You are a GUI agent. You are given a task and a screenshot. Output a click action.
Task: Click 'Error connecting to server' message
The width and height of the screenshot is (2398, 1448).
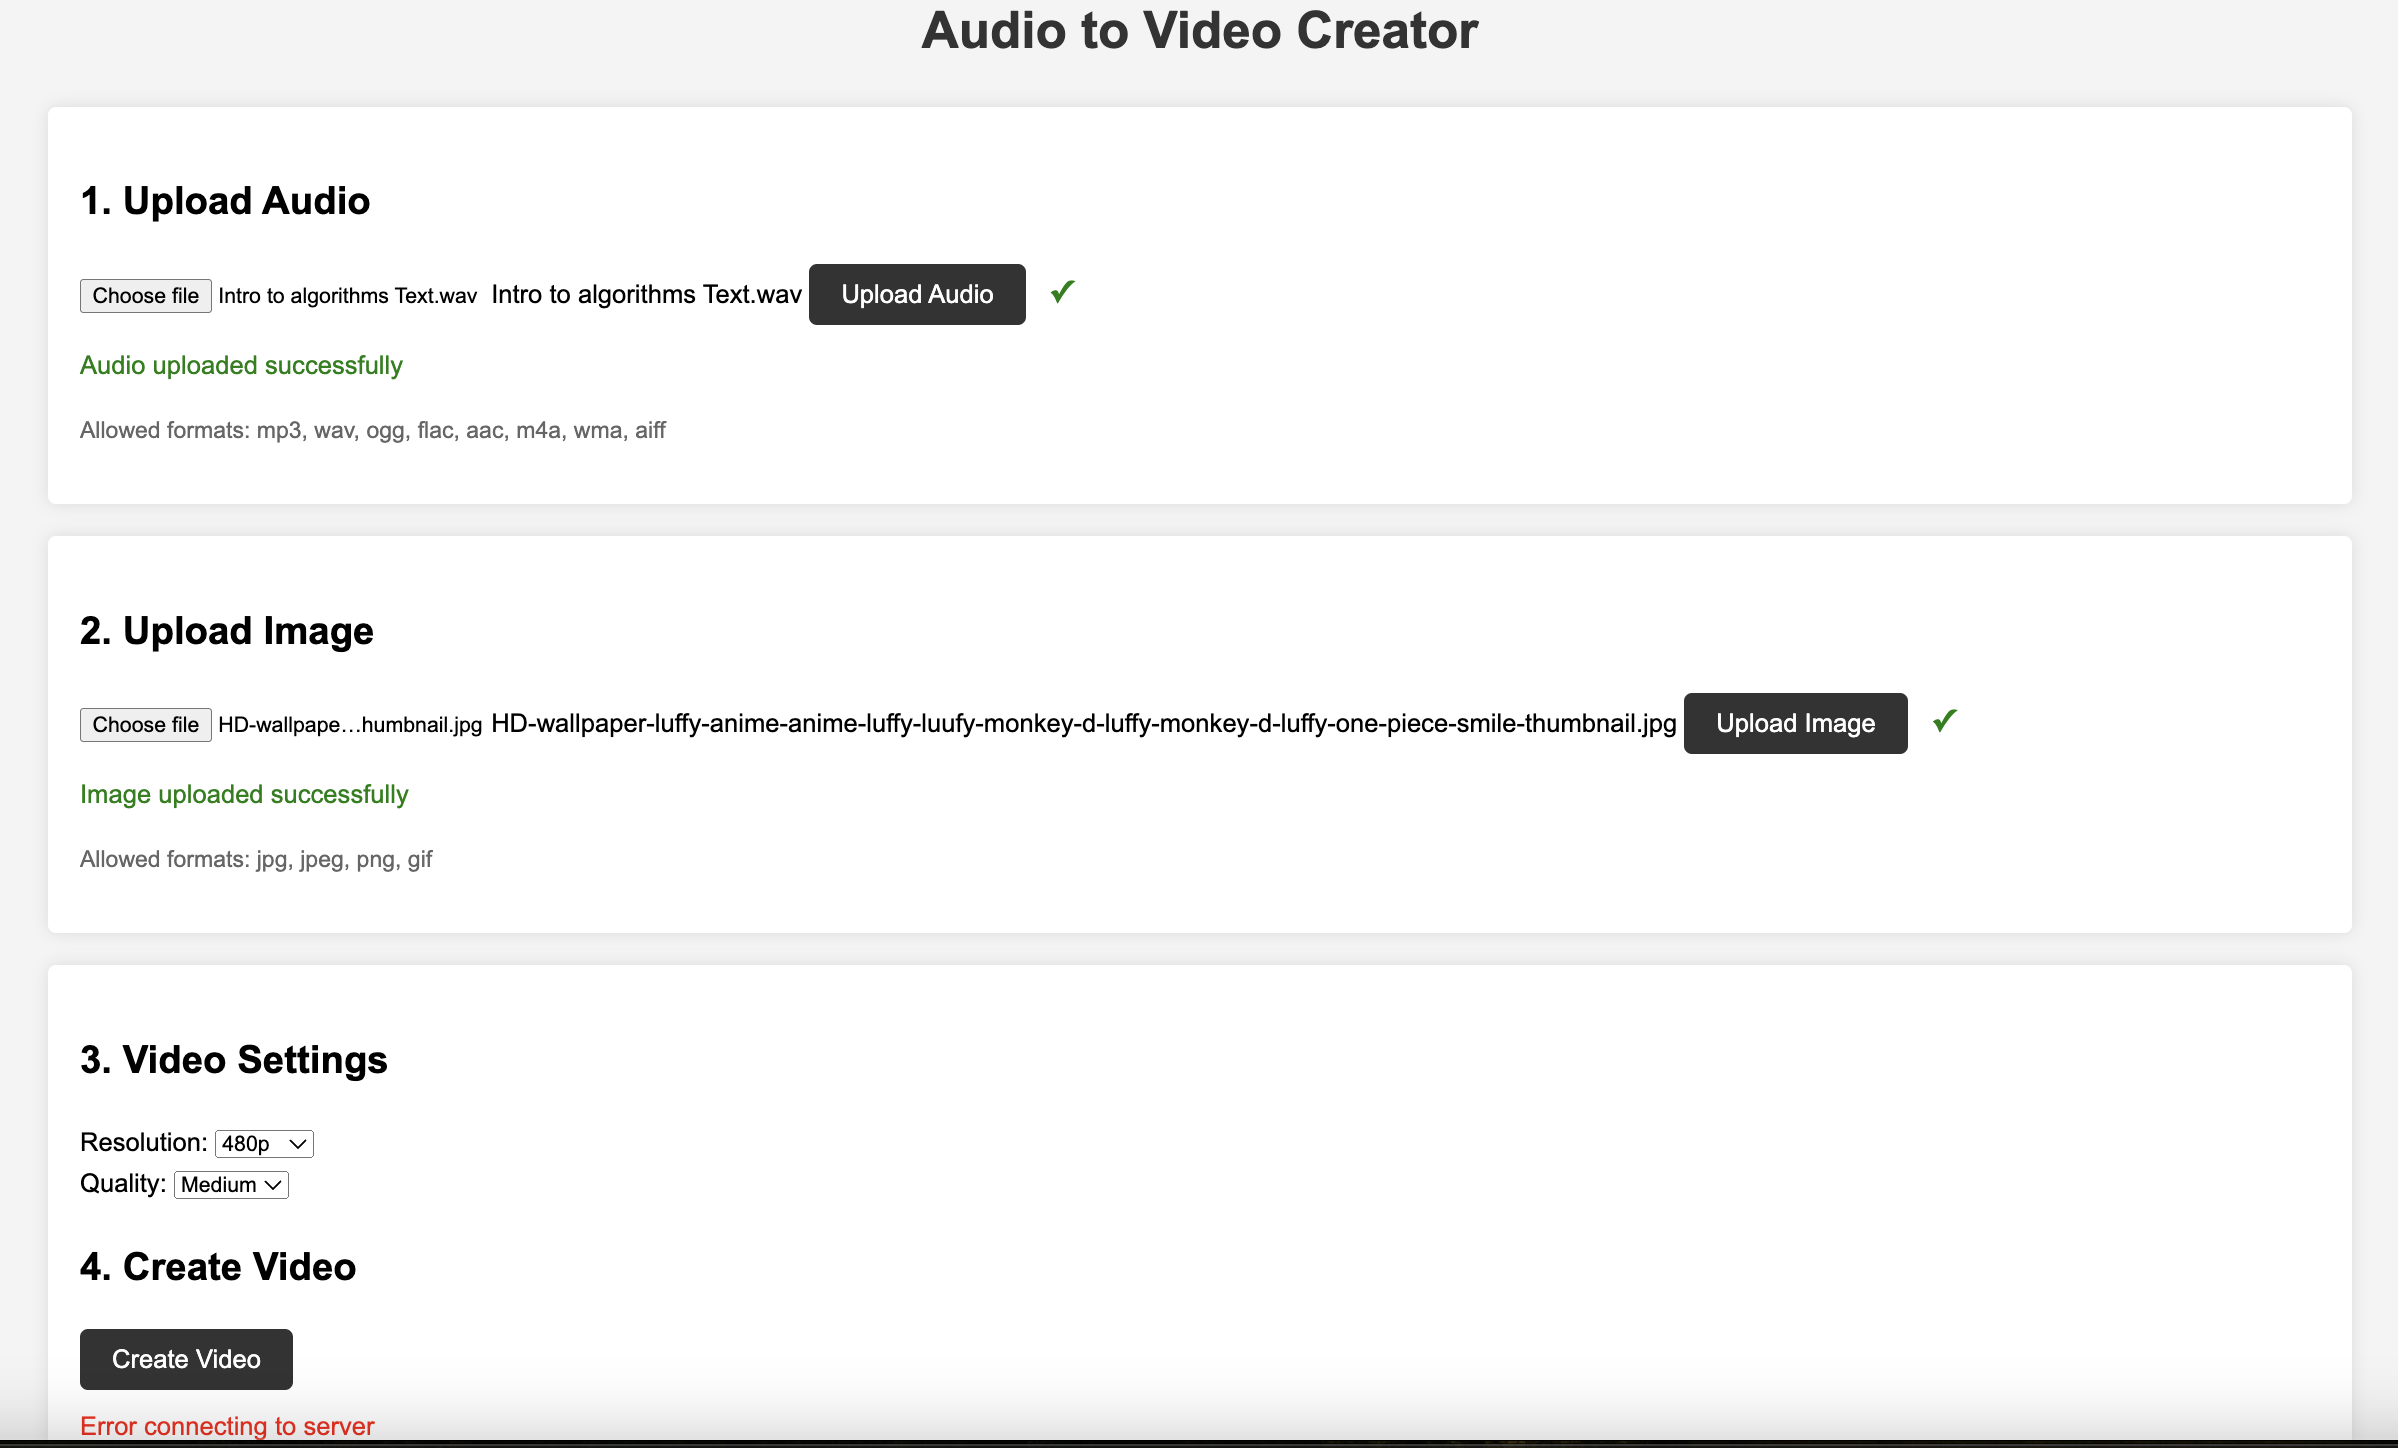tap(227, 1426)
